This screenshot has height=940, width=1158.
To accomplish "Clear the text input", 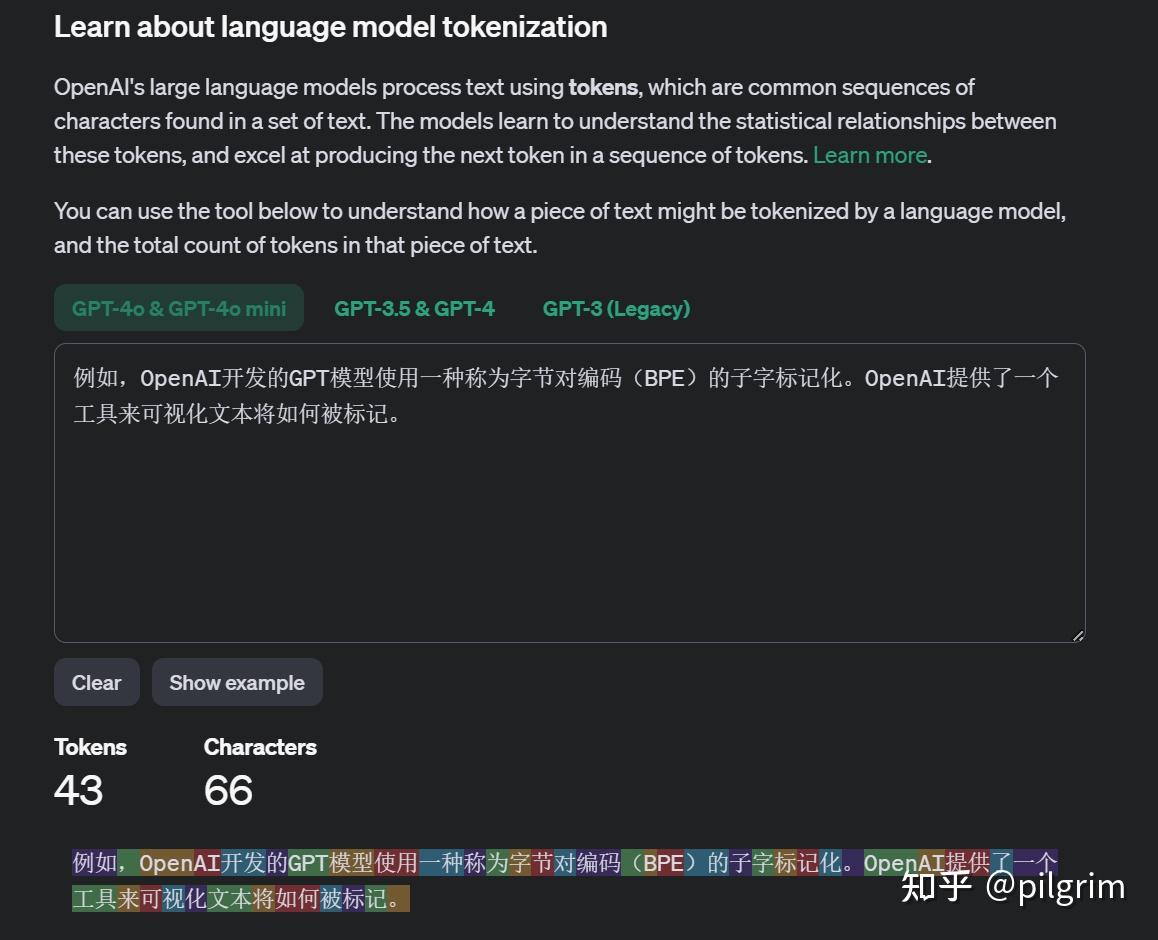I will coord(96,682).
